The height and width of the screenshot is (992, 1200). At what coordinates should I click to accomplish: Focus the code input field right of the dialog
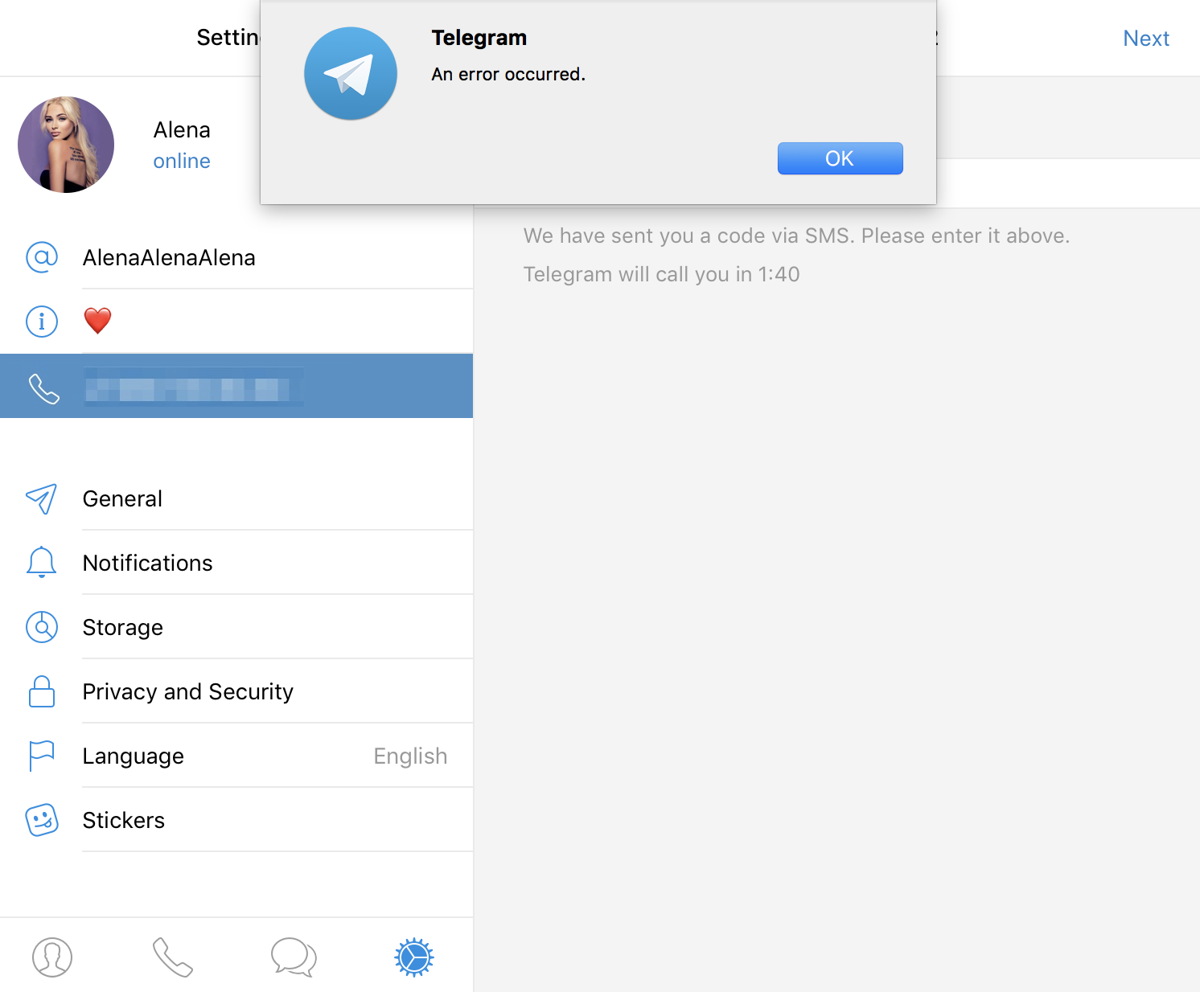[x=1068, y=183]
